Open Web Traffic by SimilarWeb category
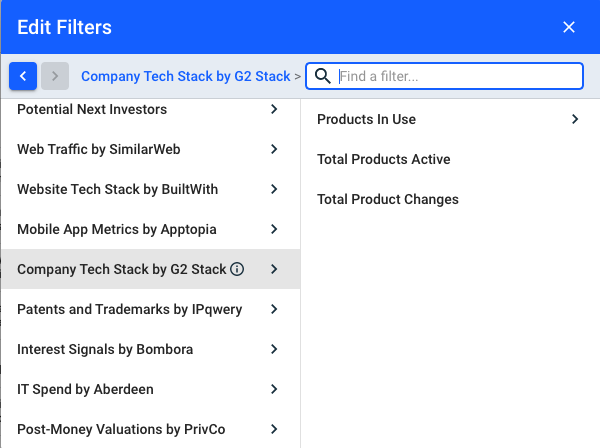Screen dimensions: 600x448 click(98, 149)
